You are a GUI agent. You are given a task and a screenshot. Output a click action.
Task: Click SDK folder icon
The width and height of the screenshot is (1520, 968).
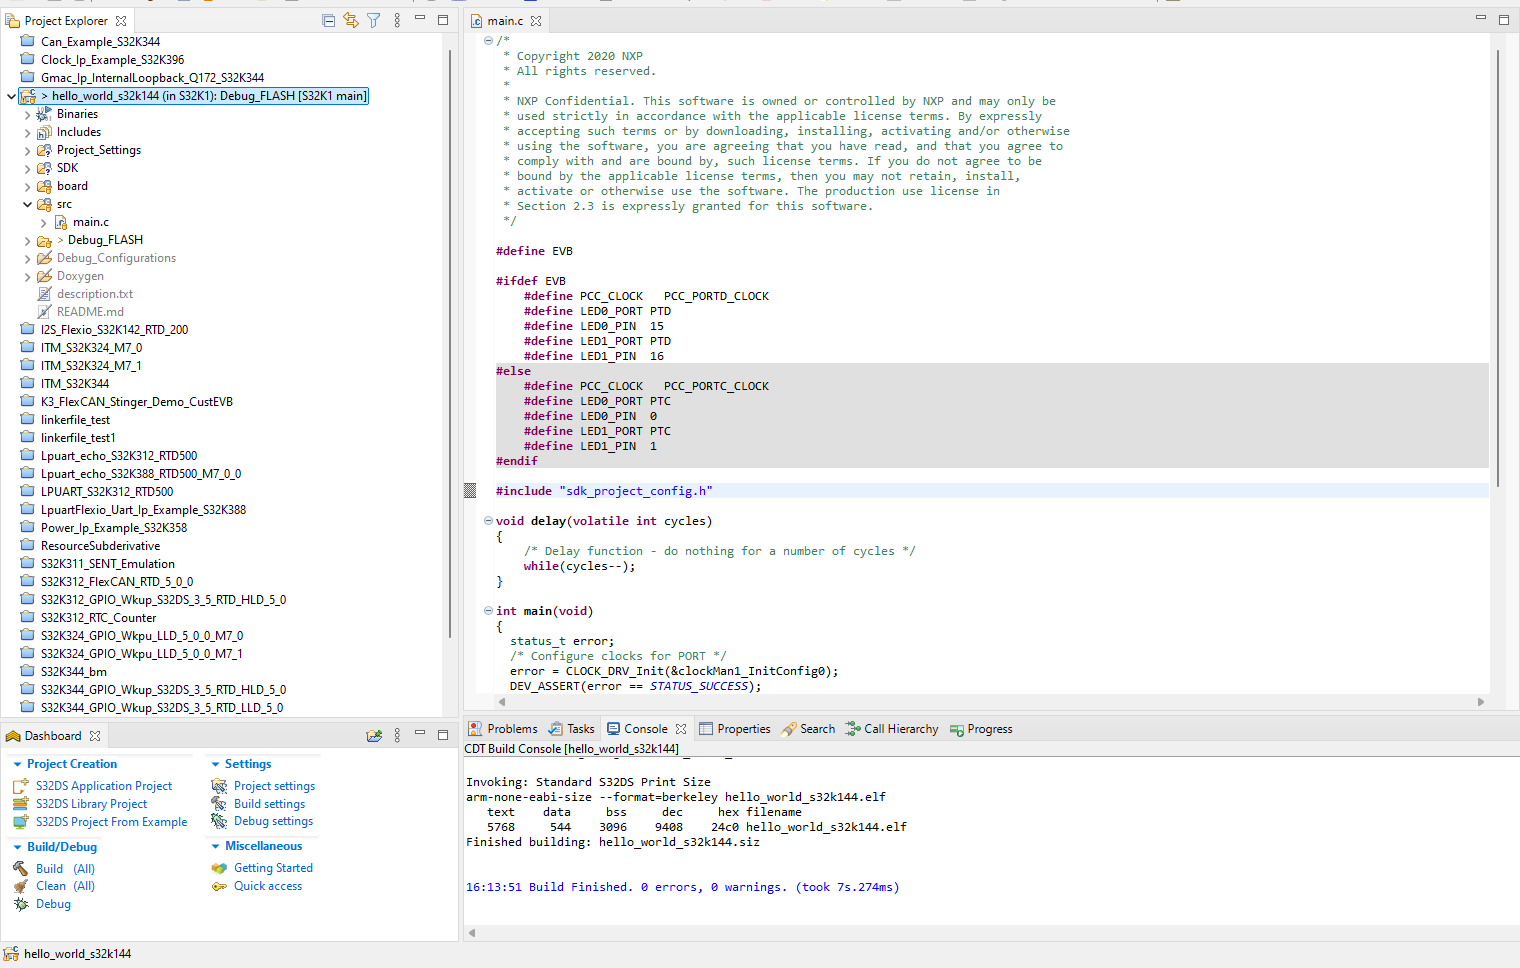tap(44, 168)
